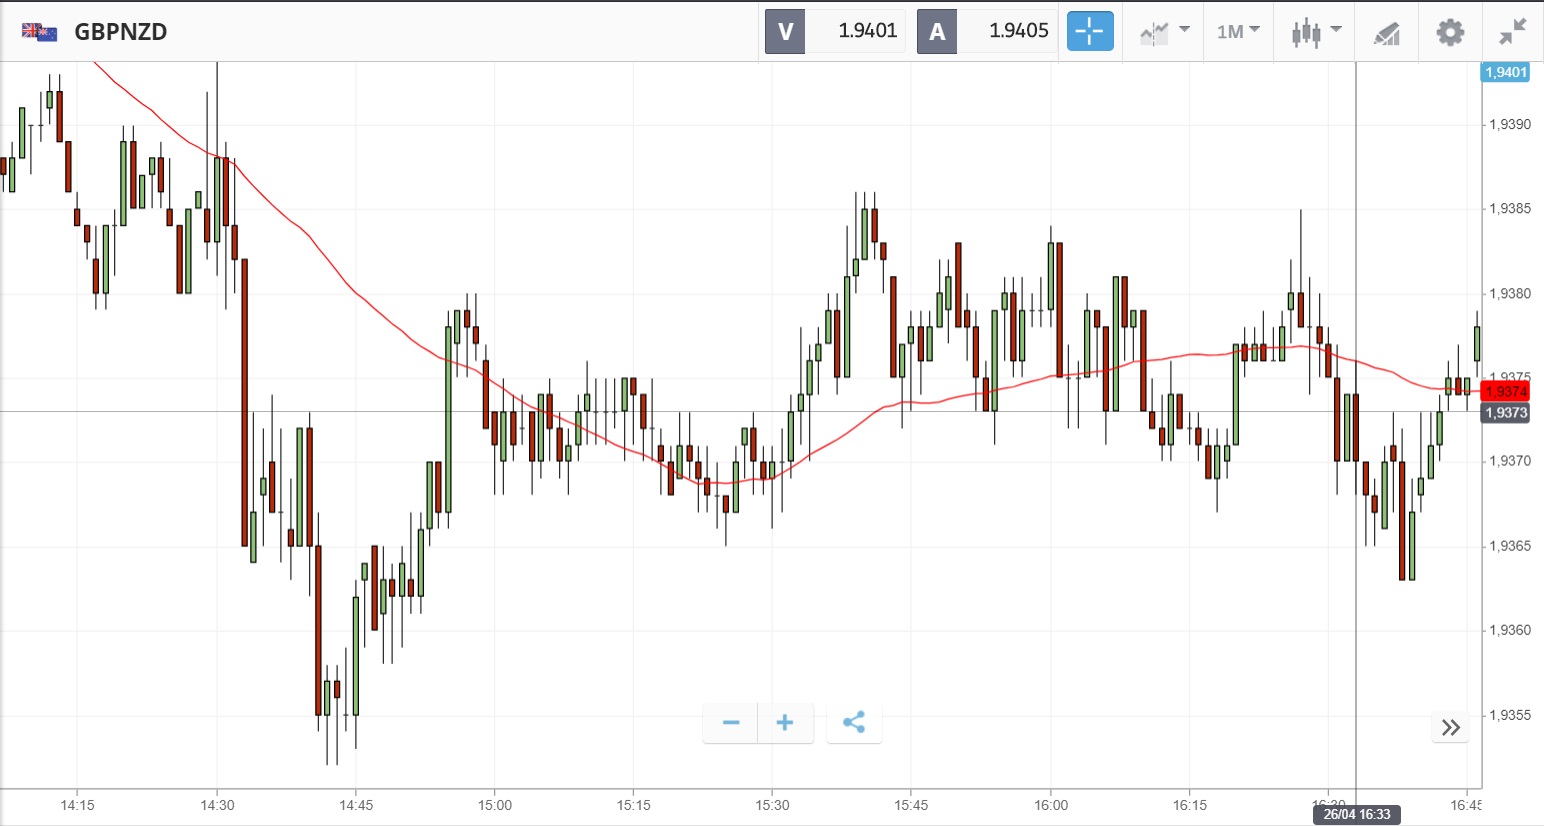Click the 16:00 time axis label
This screenshot has width=1544, height=826.
point(1051,805)
